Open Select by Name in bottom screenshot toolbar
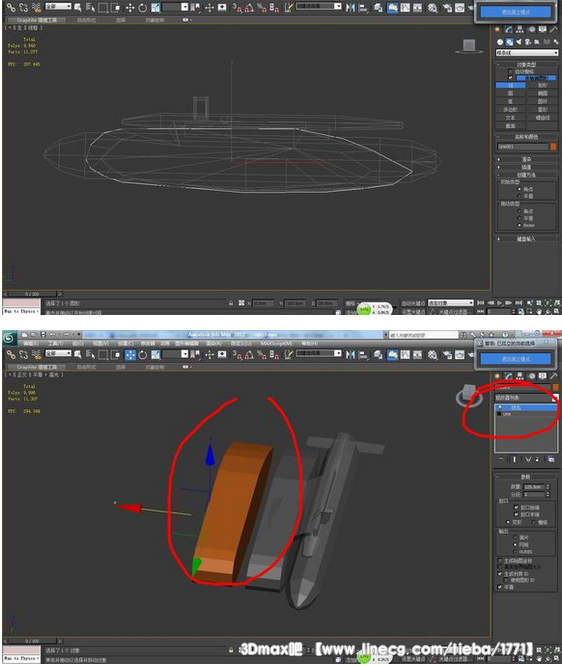562x666 pixels. 90,354
